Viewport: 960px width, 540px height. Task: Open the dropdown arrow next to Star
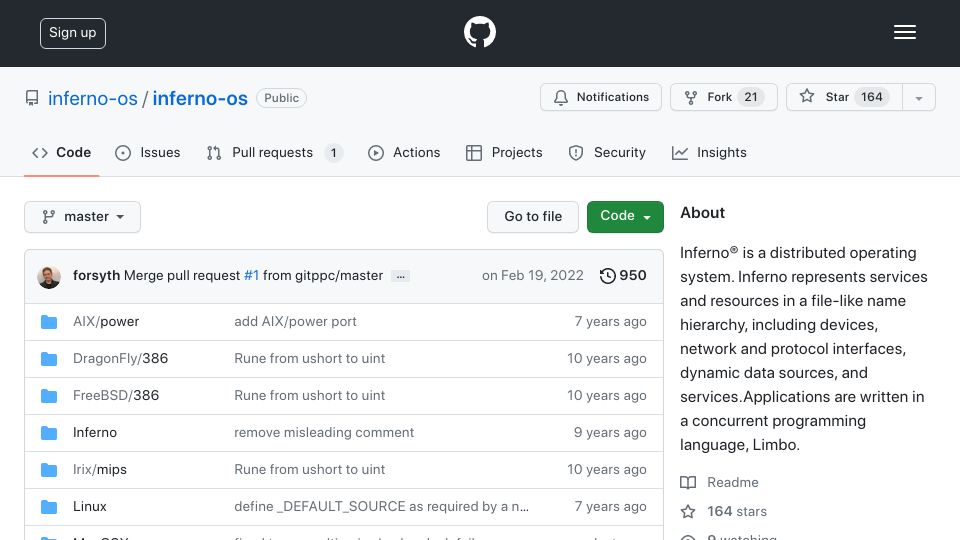918,97
